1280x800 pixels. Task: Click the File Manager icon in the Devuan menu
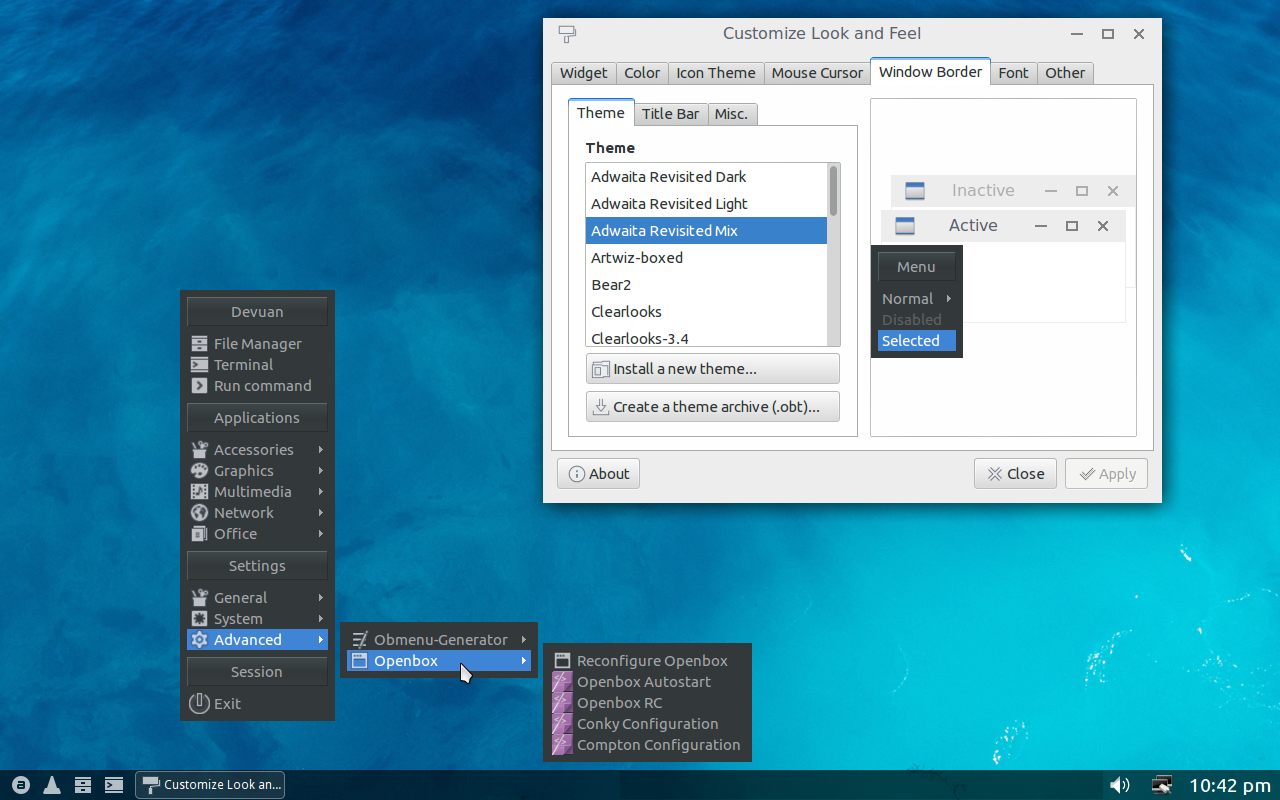pyautogui.click(x=199, y=344)
